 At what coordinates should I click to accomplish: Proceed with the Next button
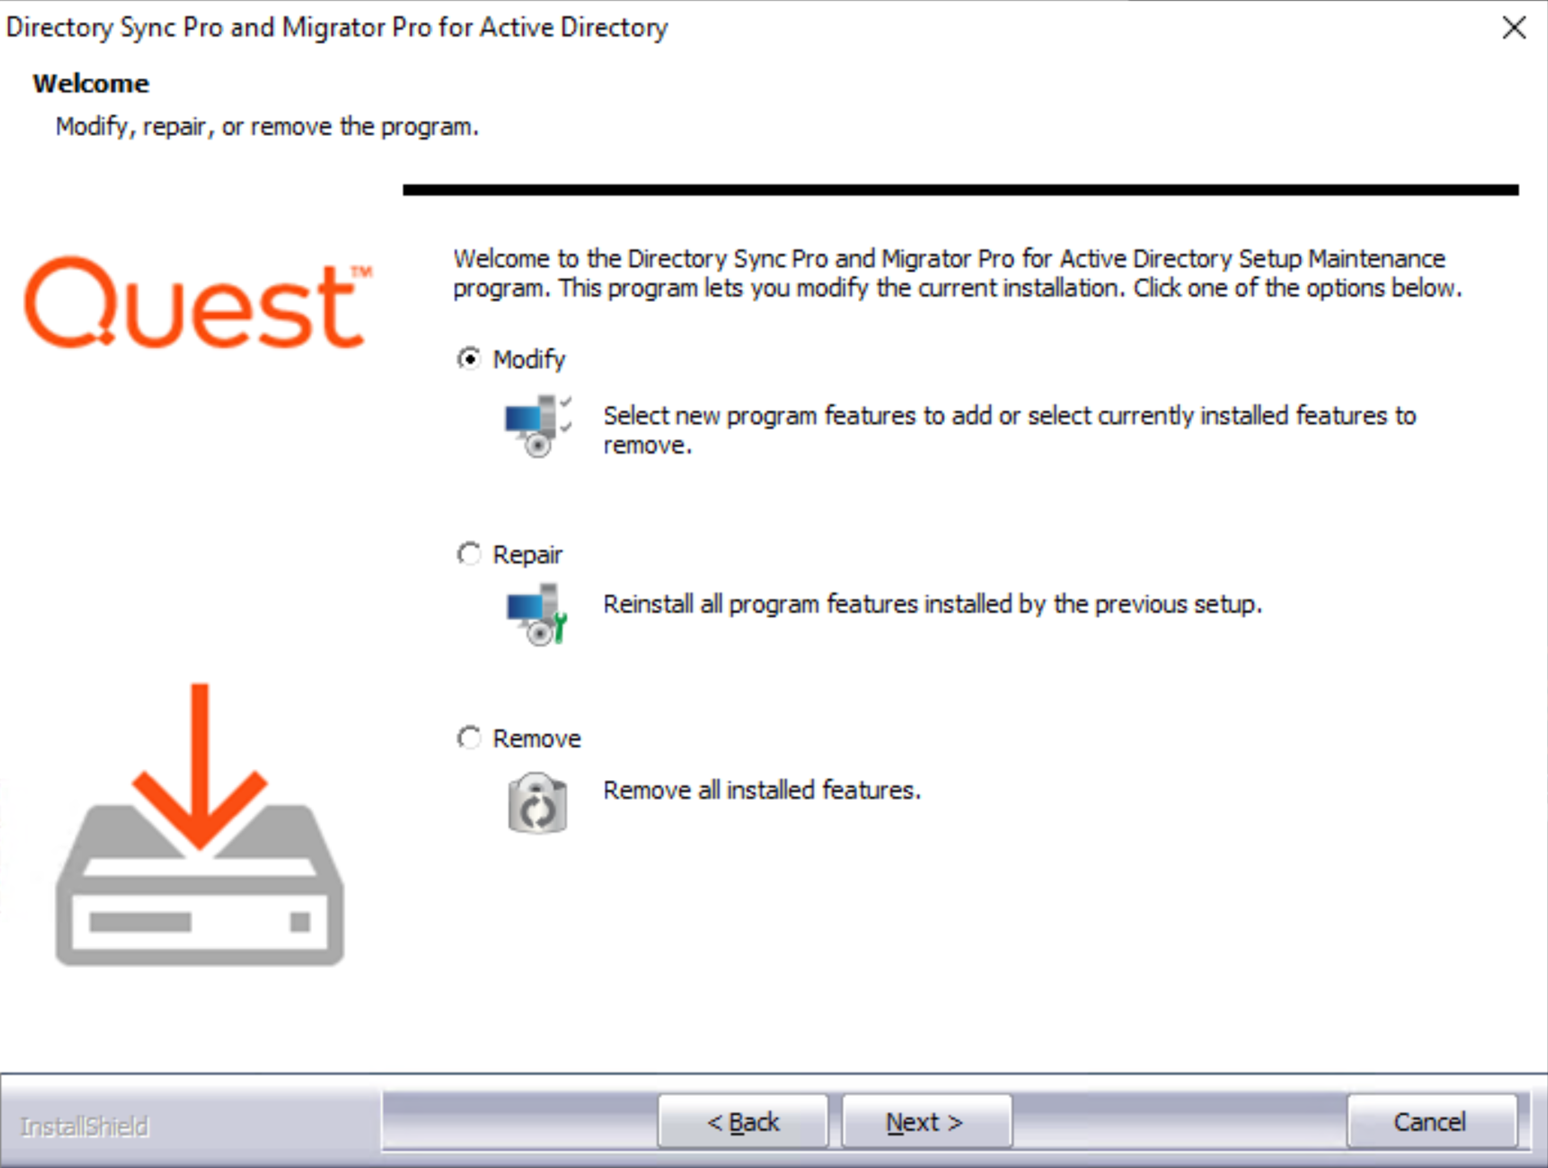[x=926, y=1122]
